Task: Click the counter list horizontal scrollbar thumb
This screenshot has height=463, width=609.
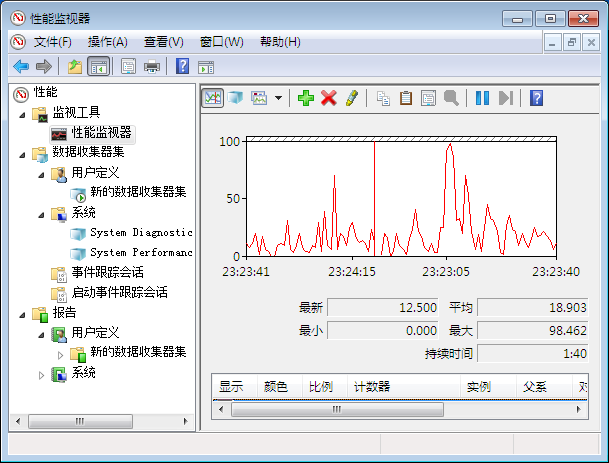Action: pos(337,409)
